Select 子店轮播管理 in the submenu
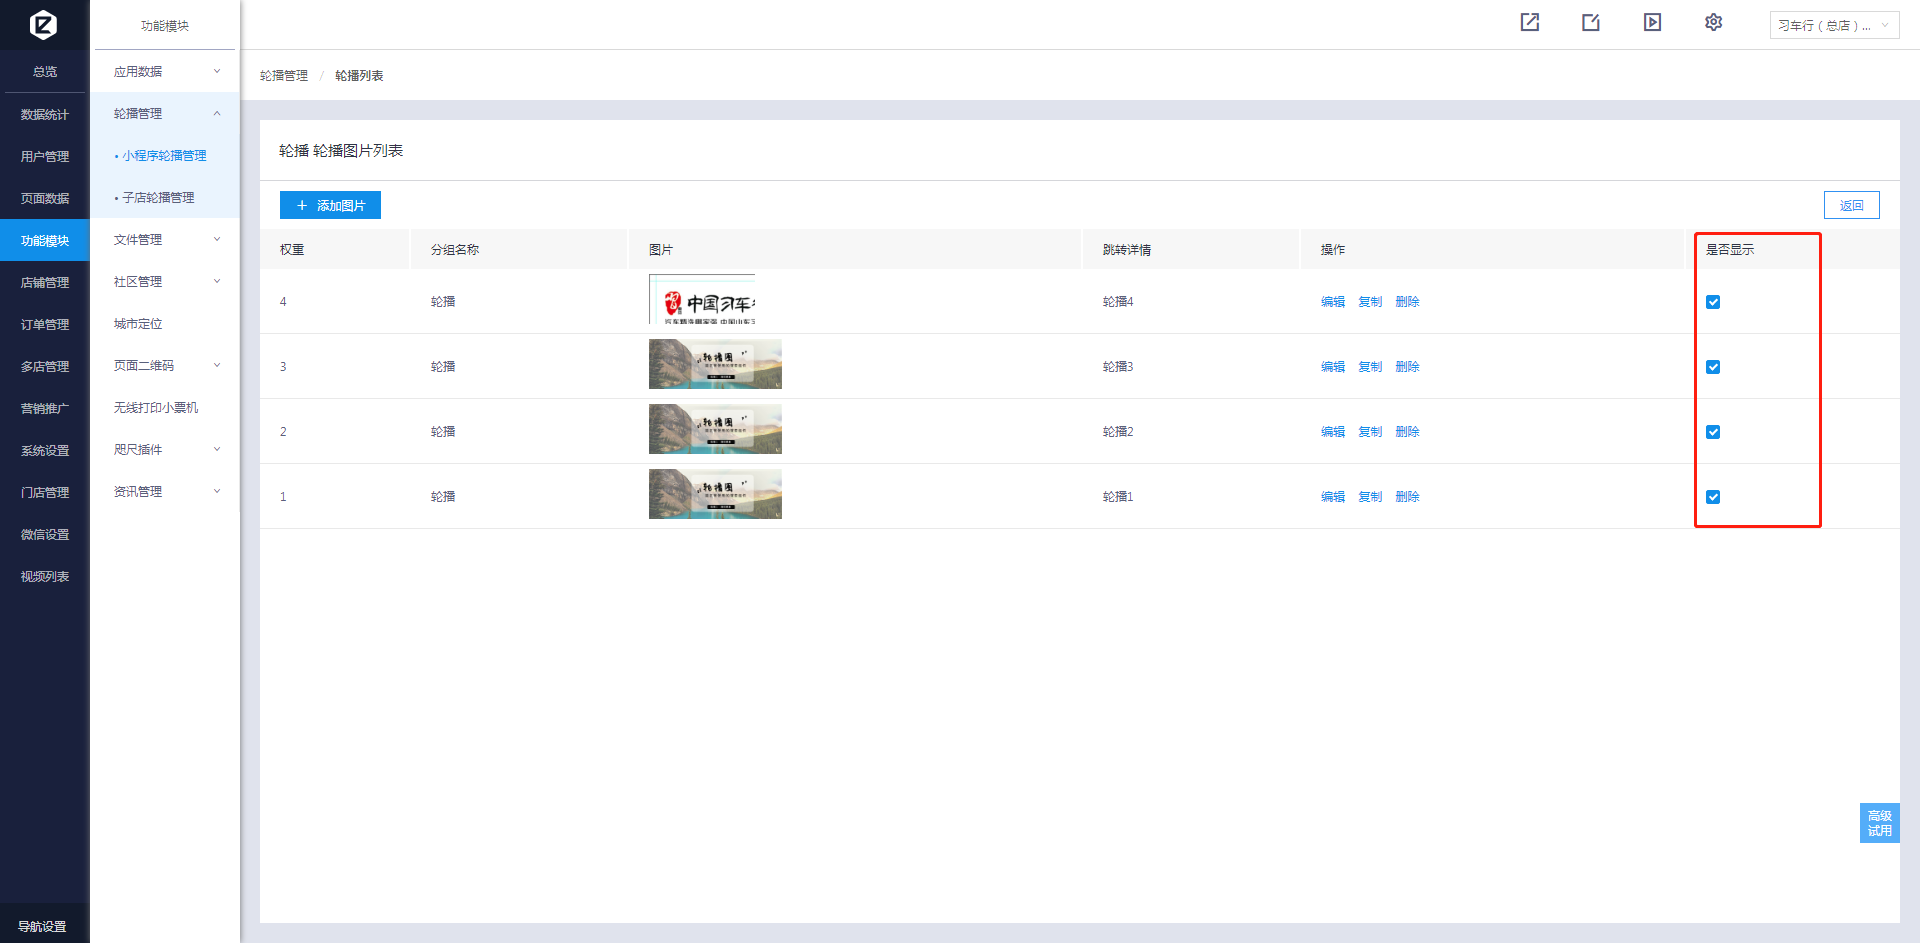Image resolution: width=1920 pixels, height=943 pixels. click(x=158, y=198)
